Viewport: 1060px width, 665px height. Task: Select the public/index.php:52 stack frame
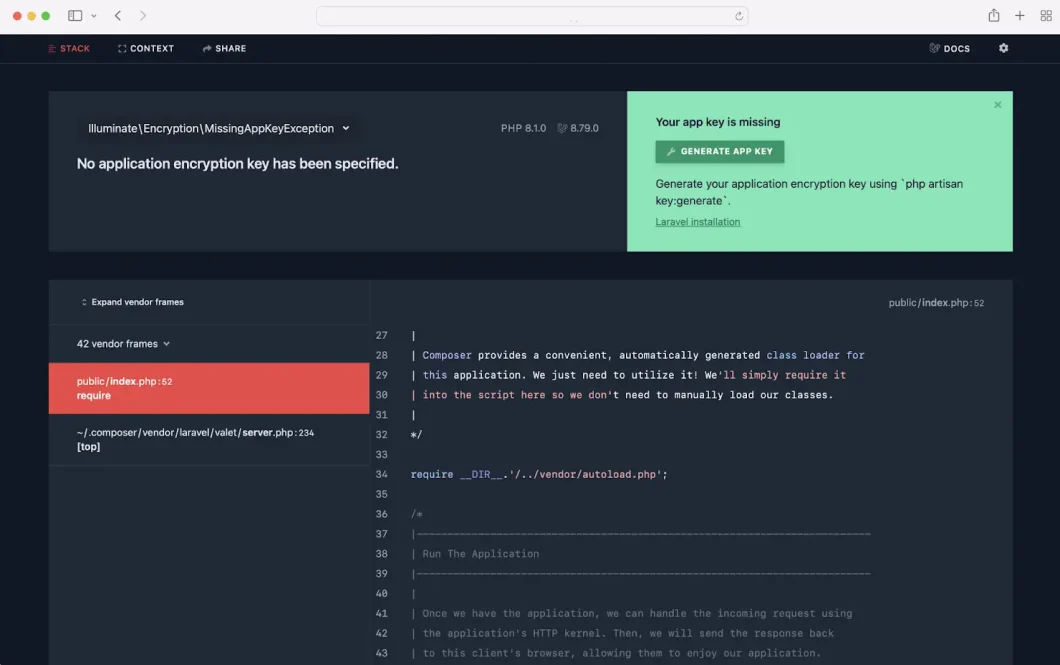pyautogui.click(x=208, y=388)
